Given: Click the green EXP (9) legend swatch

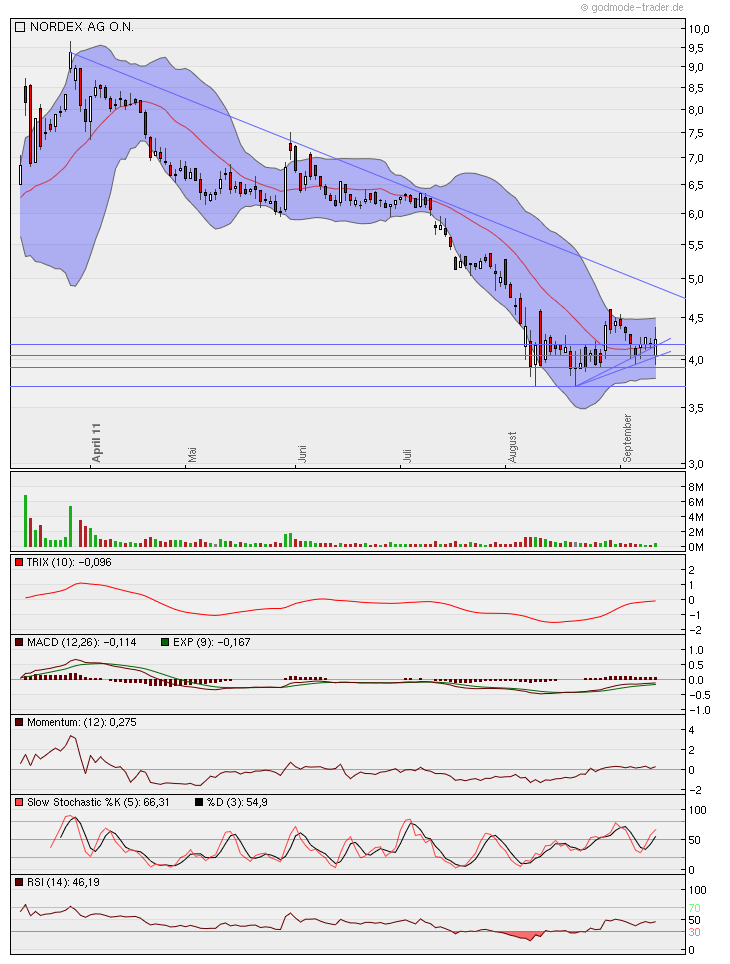Looking at the screenshot, I should pyautogui.click(x=165, y=642).
